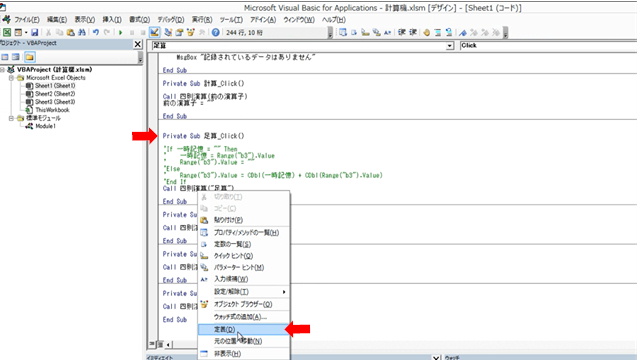
Task: Open the Procedure combo box showing Click
Action: coord(549,46)
